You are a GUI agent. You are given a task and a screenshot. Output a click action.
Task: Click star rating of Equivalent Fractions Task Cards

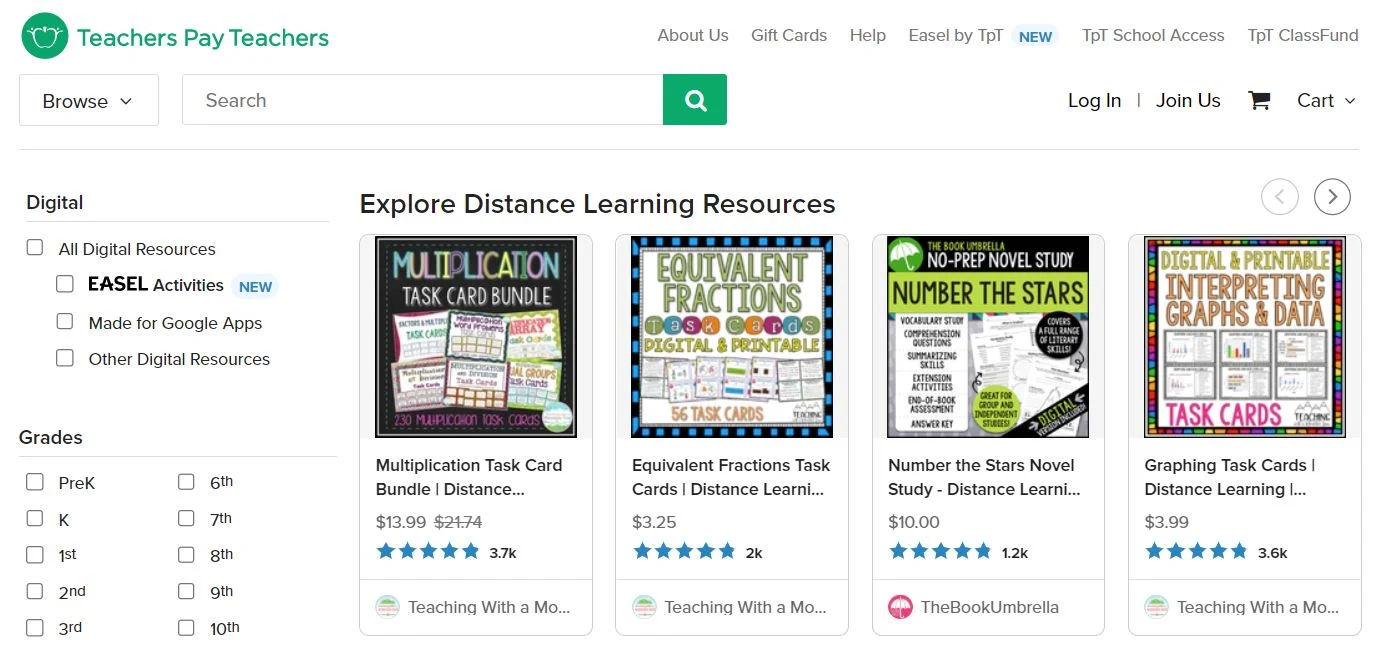684,551
